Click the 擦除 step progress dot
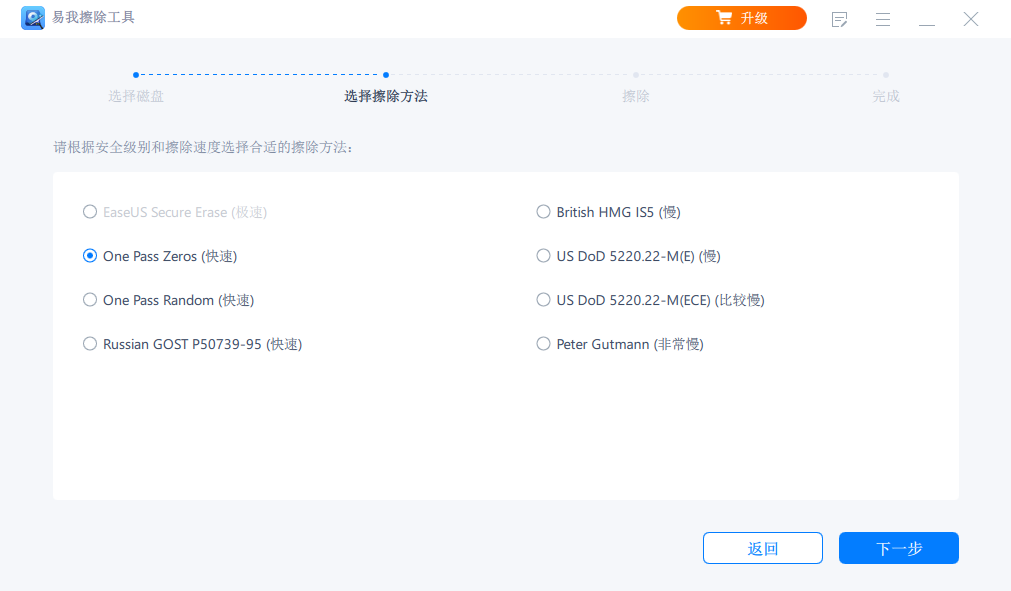 coord(636,74)
